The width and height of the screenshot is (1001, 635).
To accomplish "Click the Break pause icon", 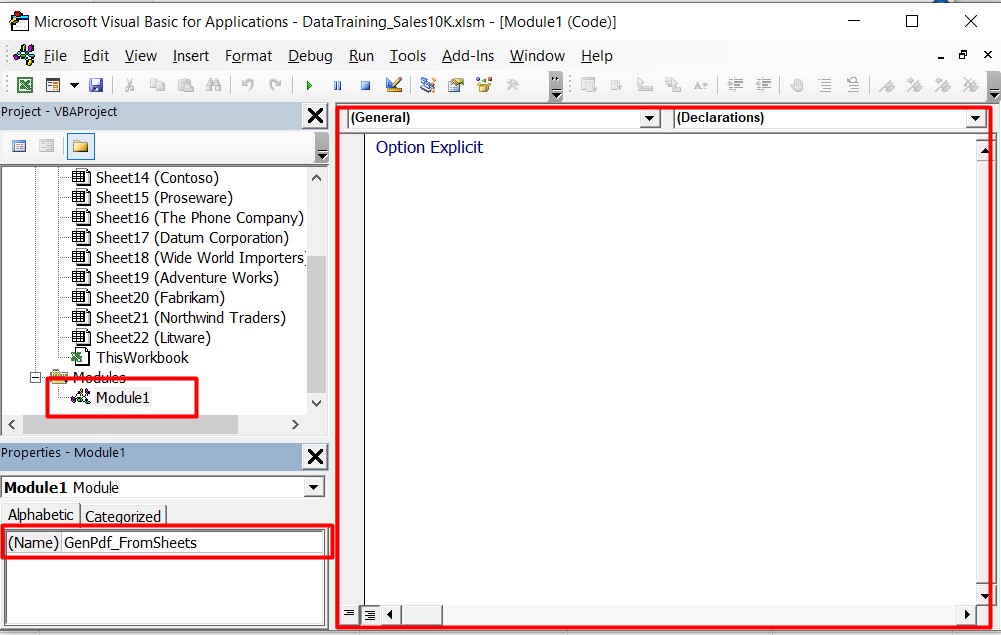I will coord(337,85).
